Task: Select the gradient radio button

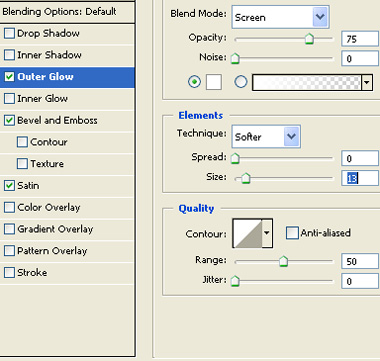Action: click(x=241, y=82)
